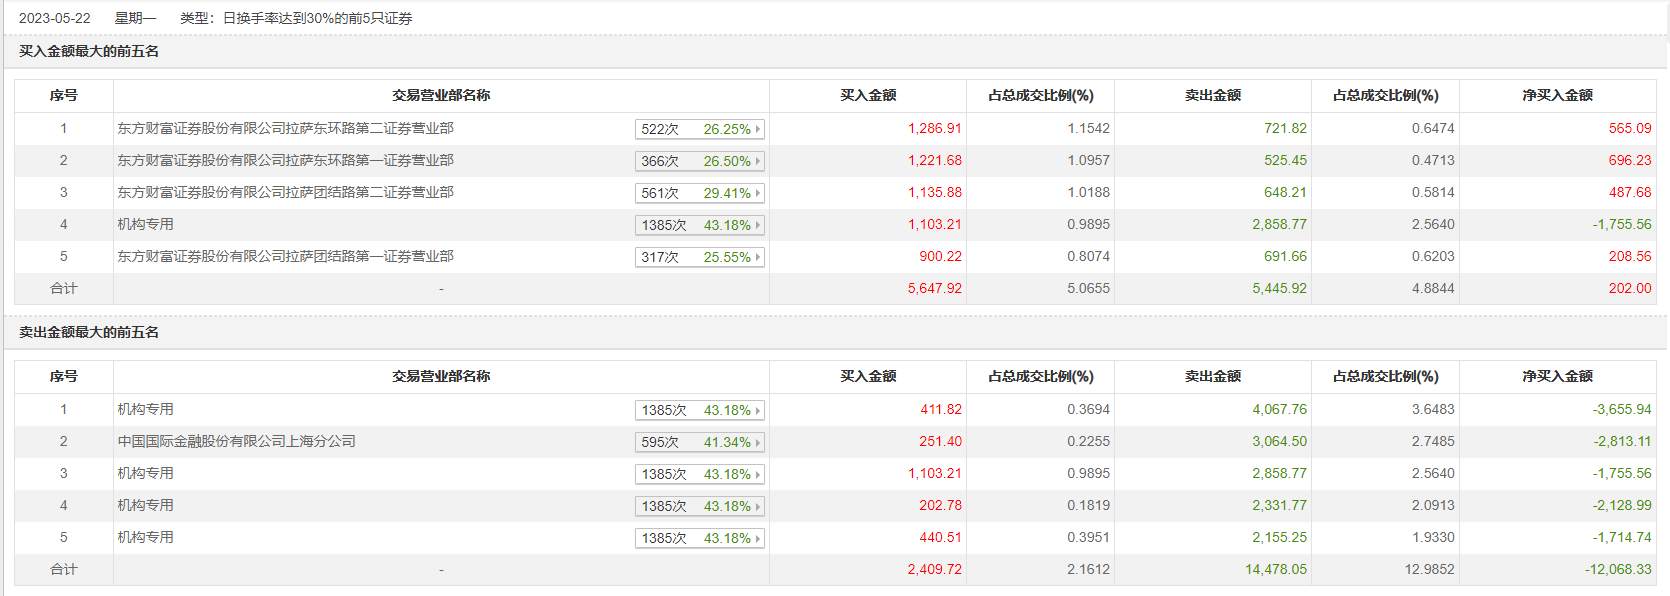Click the arrow beside 595次 41.34%
The height and width of the screenshot is (596, 1670).
758,442
